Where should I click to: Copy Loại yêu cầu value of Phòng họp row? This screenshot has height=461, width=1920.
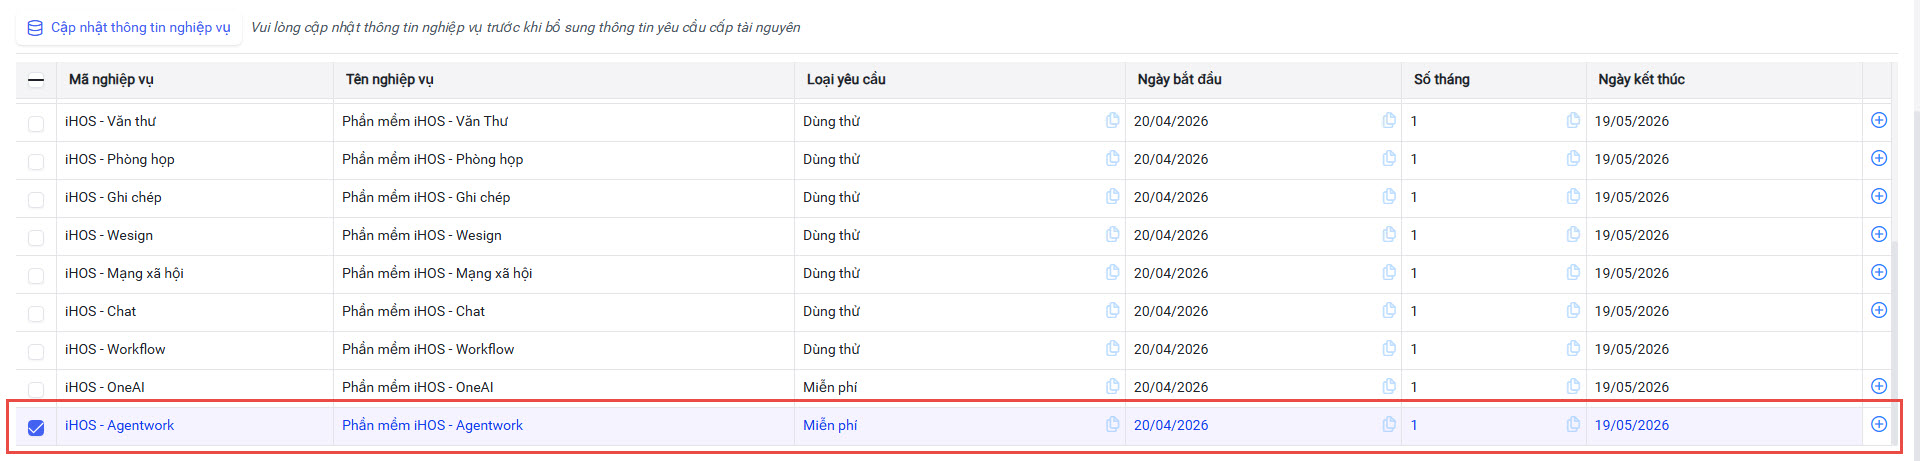click(x=1112, y=158)
